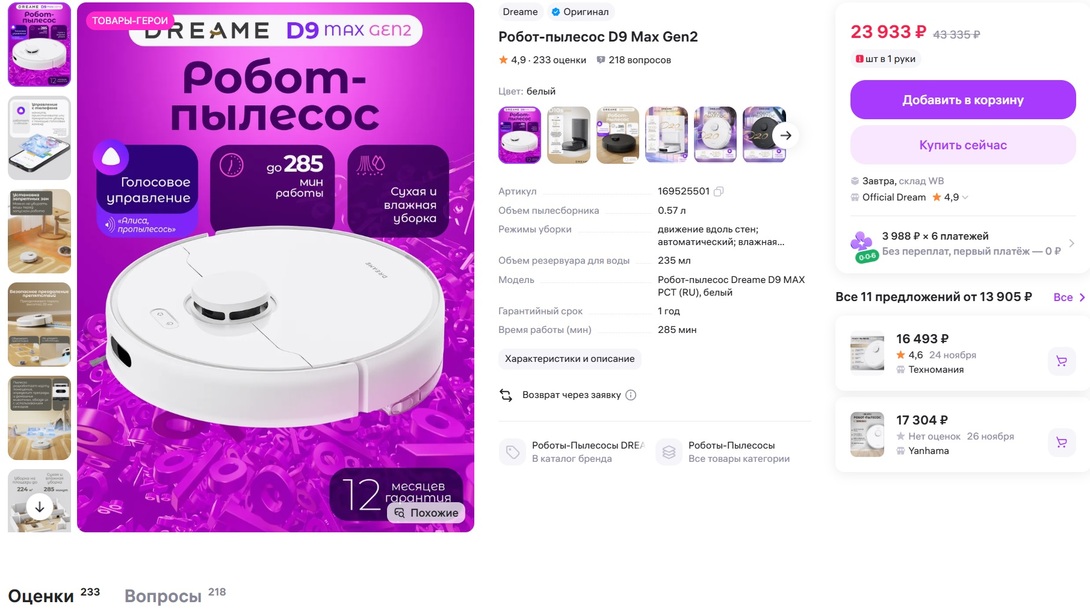Click Добавить в корзину button
The image size is (1090, 616).
click(x=963, y=99)
